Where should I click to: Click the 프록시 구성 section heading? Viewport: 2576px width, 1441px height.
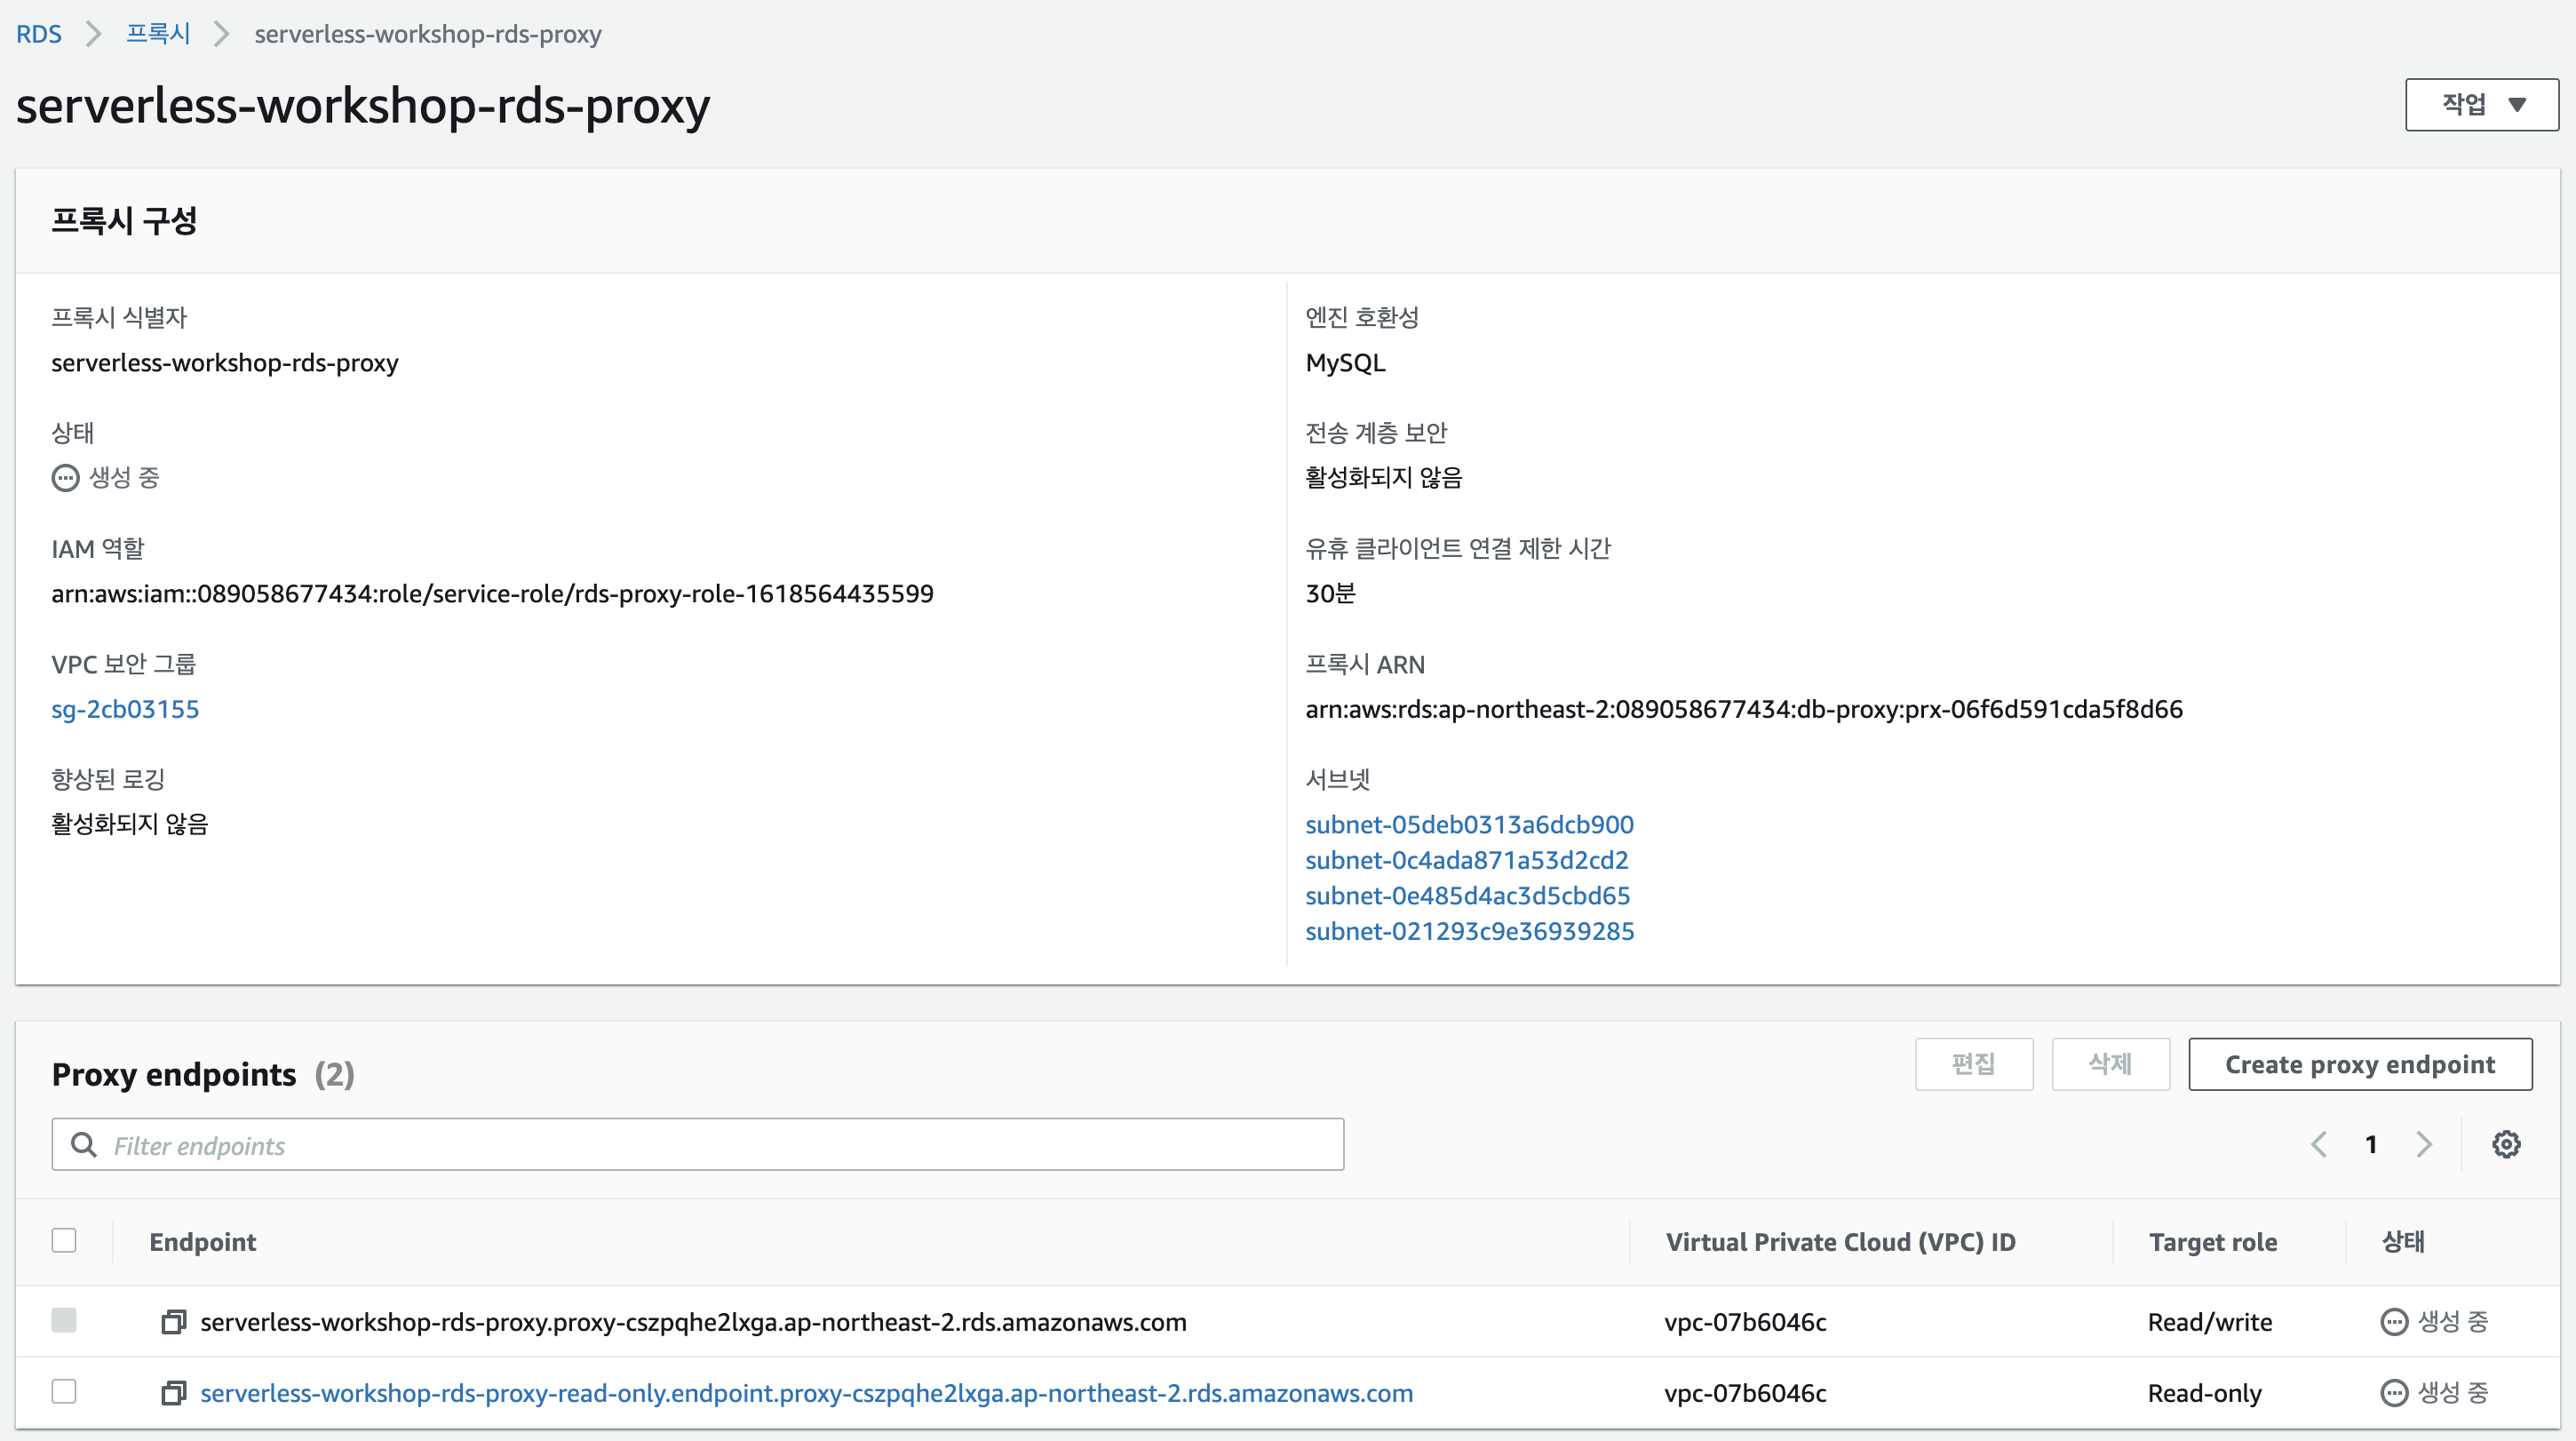pyautogui.click(x=125, y=221)
